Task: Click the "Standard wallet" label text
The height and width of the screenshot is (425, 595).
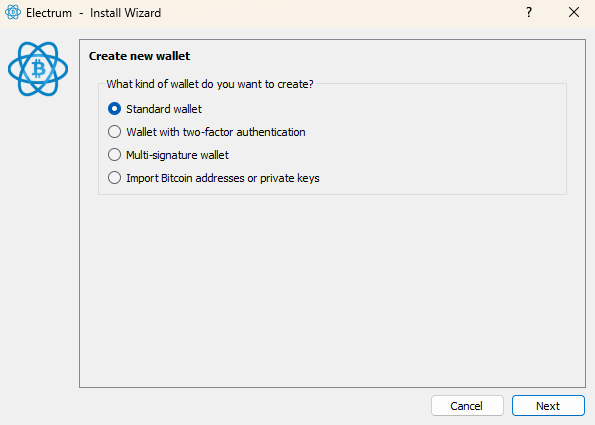Action: point(164,109)
